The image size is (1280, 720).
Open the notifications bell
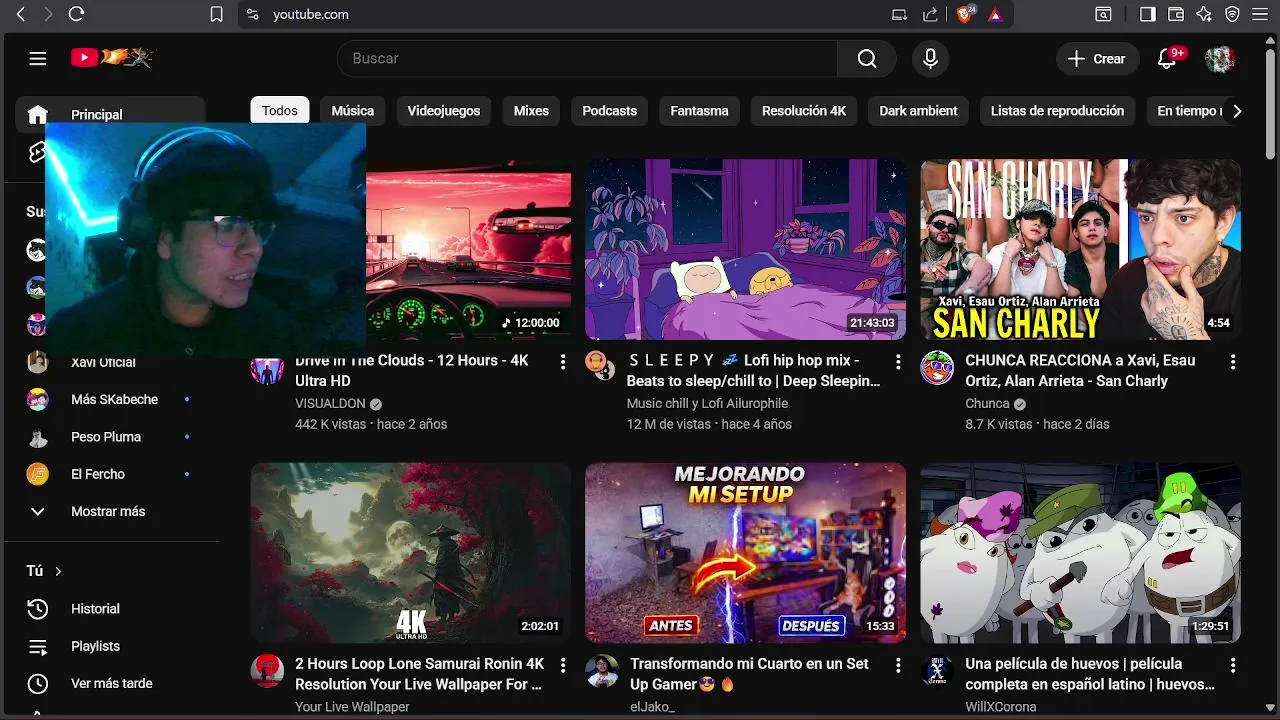[x=1167, y=59]
